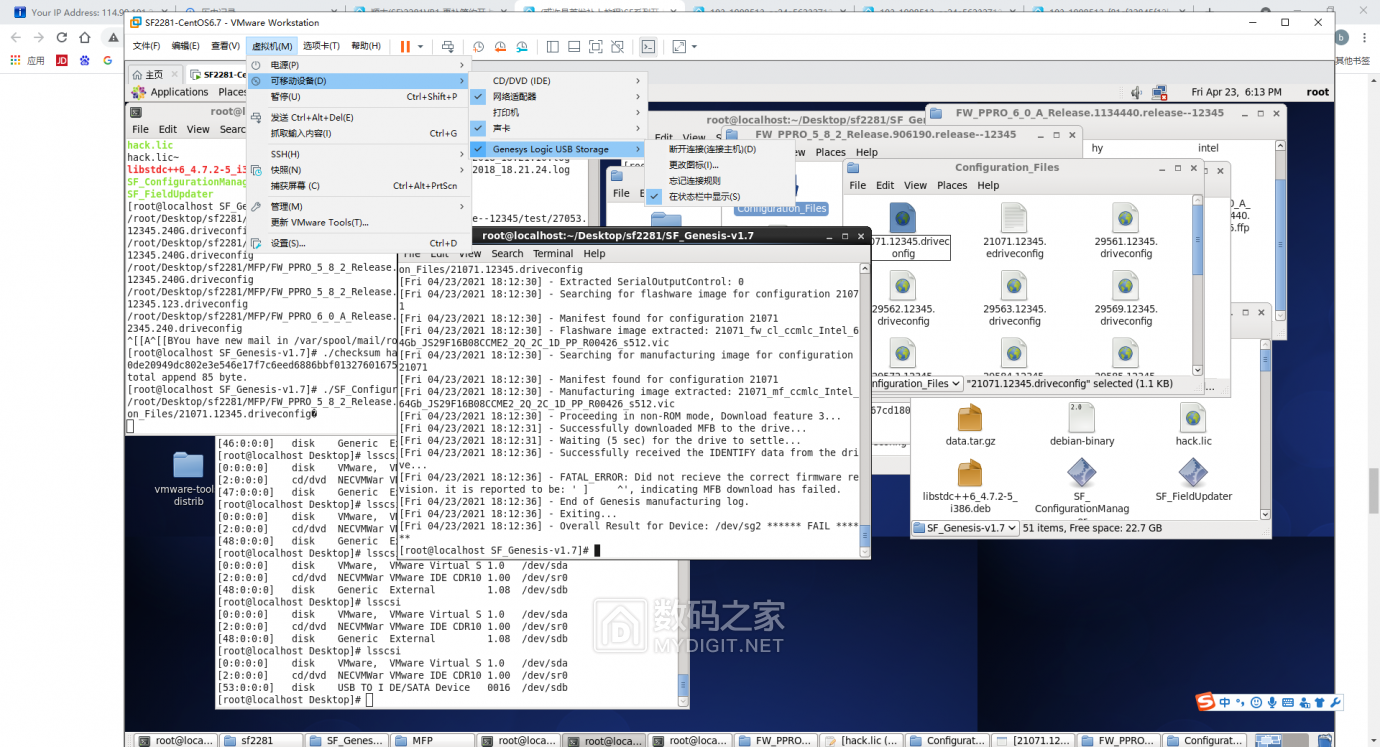Open the Applications menu in CentOS panel
Screen dimensions: 1380x747
[x=178, y=92]
